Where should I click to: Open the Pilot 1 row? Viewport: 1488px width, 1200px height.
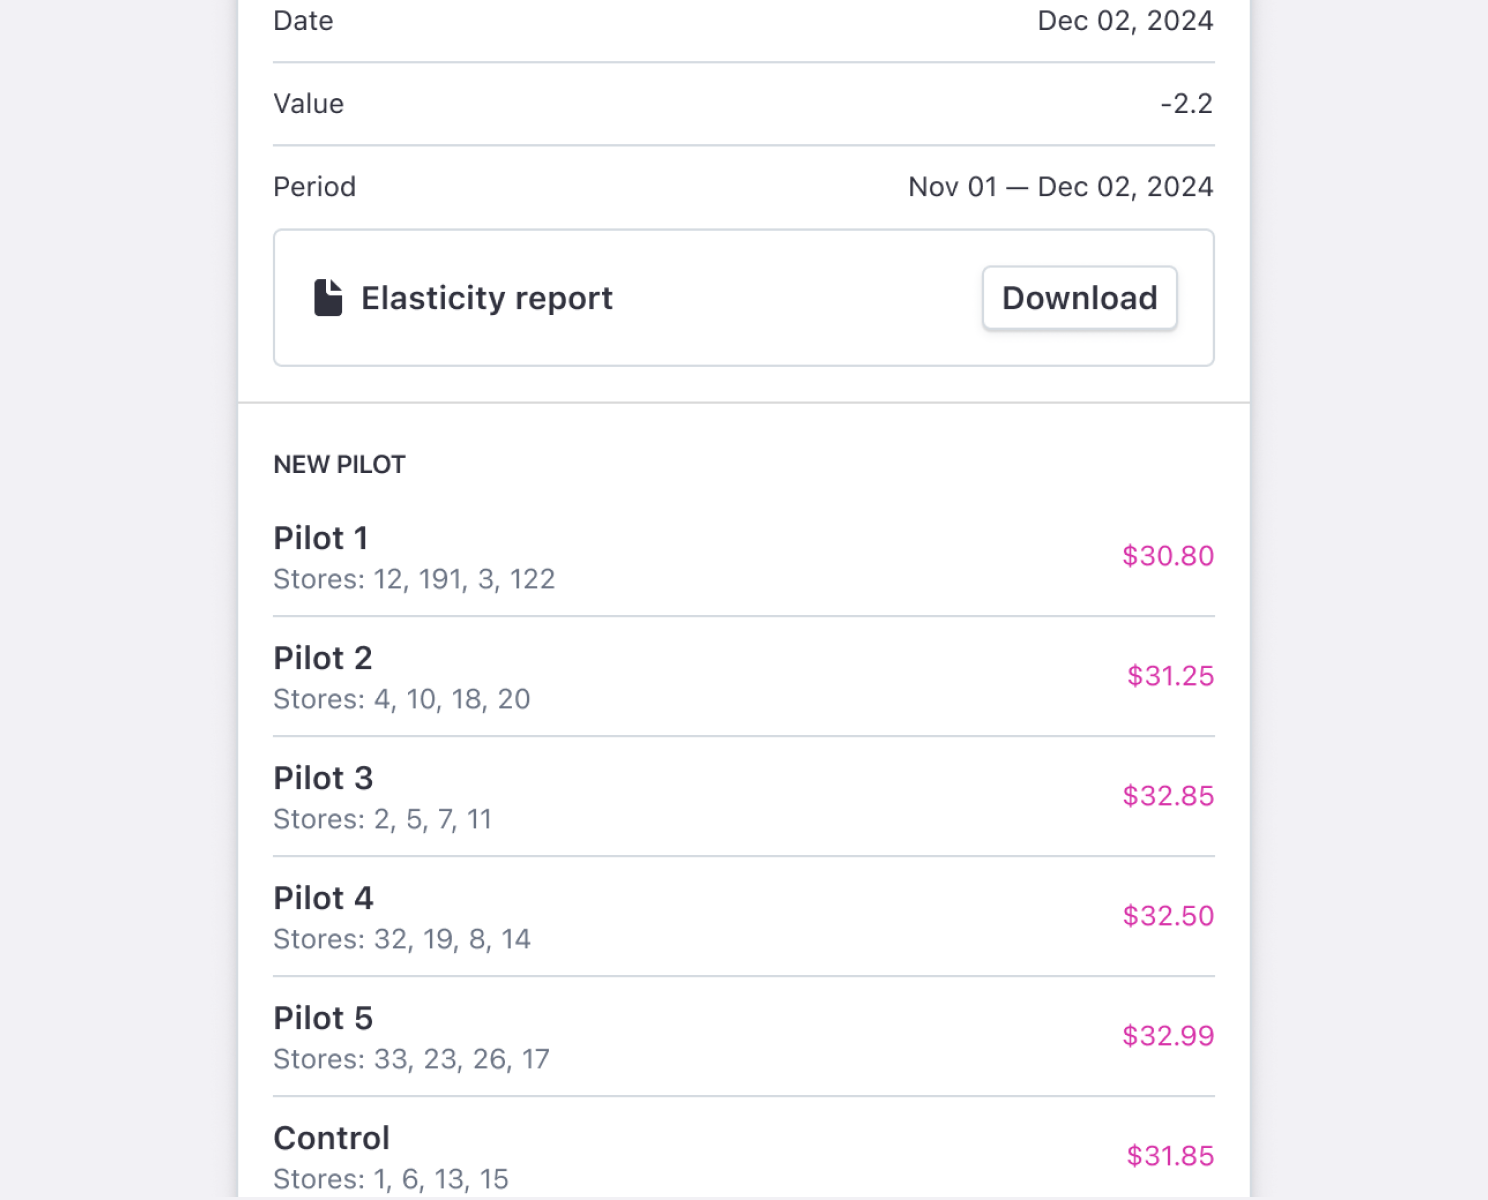pyautogui.click(x=322, y=538)
